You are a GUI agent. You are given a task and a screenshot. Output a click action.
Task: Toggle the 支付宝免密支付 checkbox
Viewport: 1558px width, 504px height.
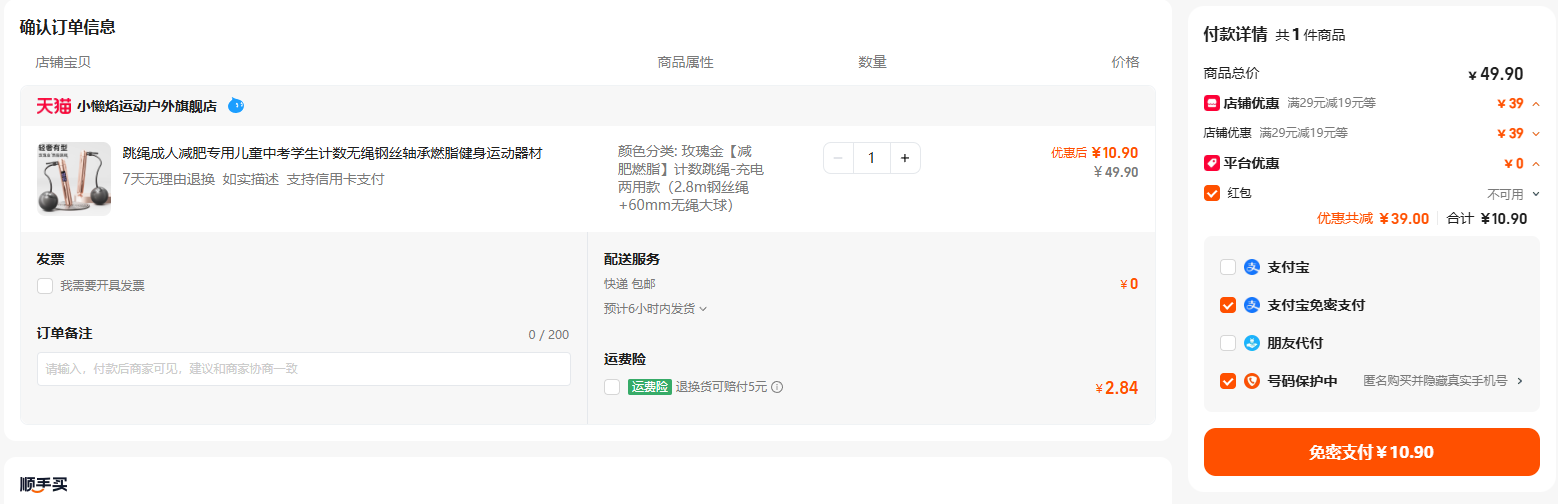1228,305
